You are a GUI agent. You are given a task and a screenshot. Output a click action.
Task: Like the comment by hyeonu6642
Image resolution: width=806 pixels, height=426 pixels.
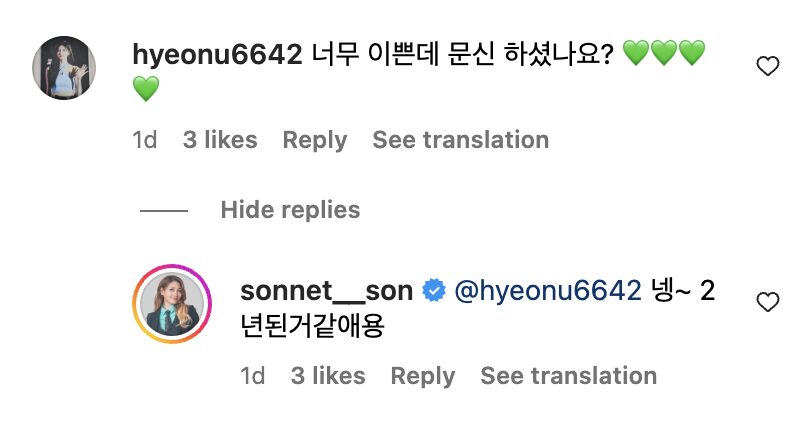click(767, 67)
